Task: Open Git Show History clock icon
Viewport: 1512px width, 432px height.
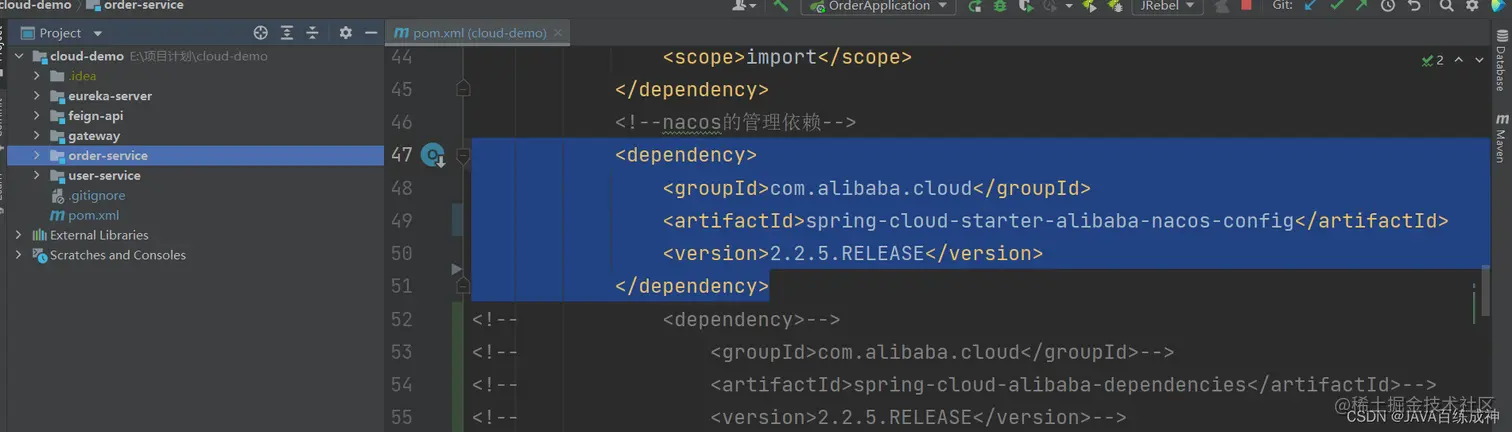Action: 1388,6
